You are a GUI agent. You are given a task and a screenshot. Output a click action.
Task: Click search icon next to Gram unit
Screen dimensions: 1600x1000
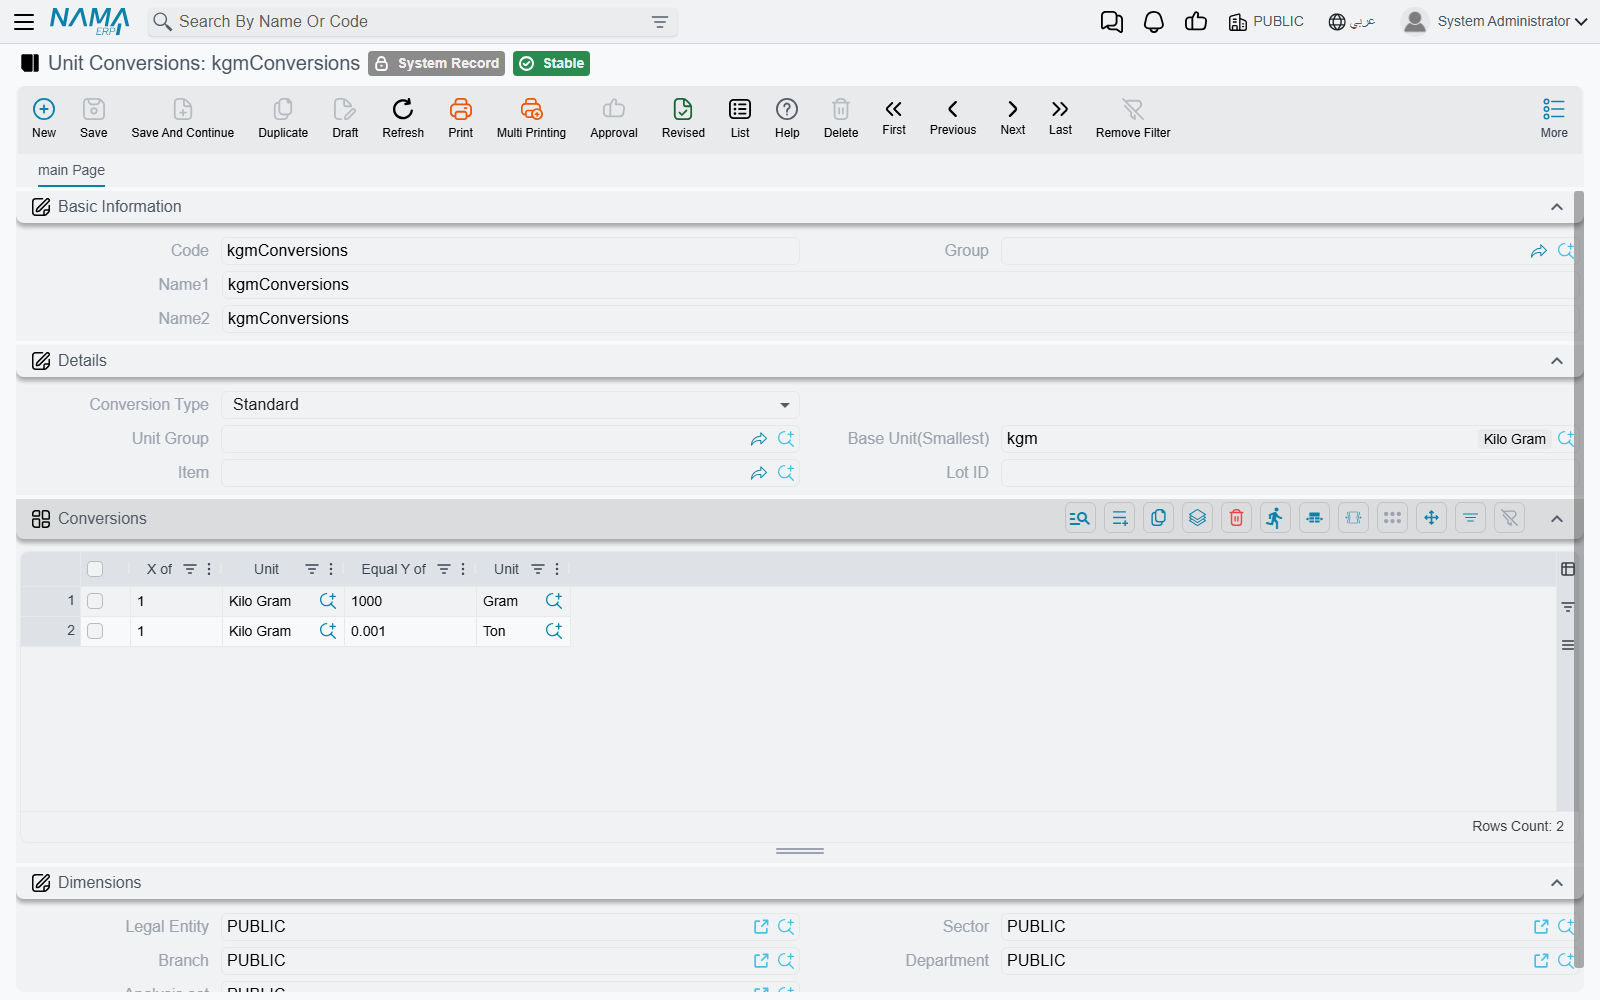pyautogui.click(x=554, y=601)
